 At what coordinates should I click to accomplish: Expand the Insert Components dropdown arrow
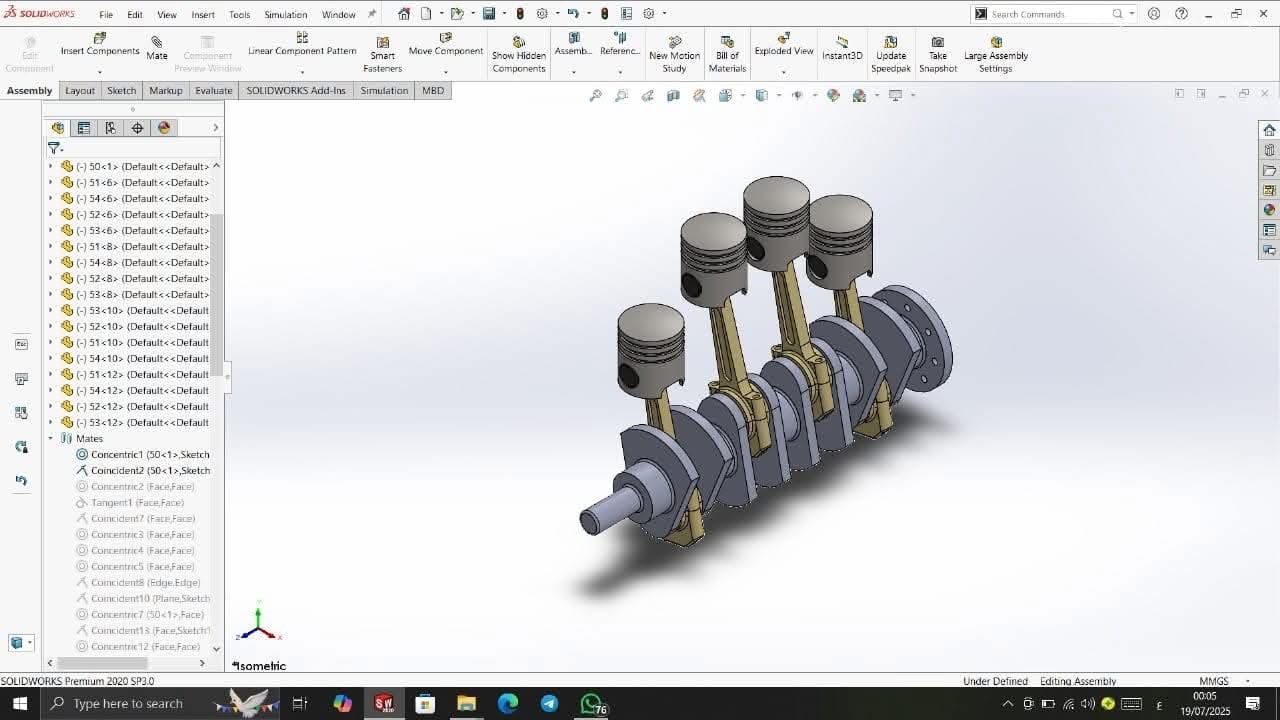100,72
